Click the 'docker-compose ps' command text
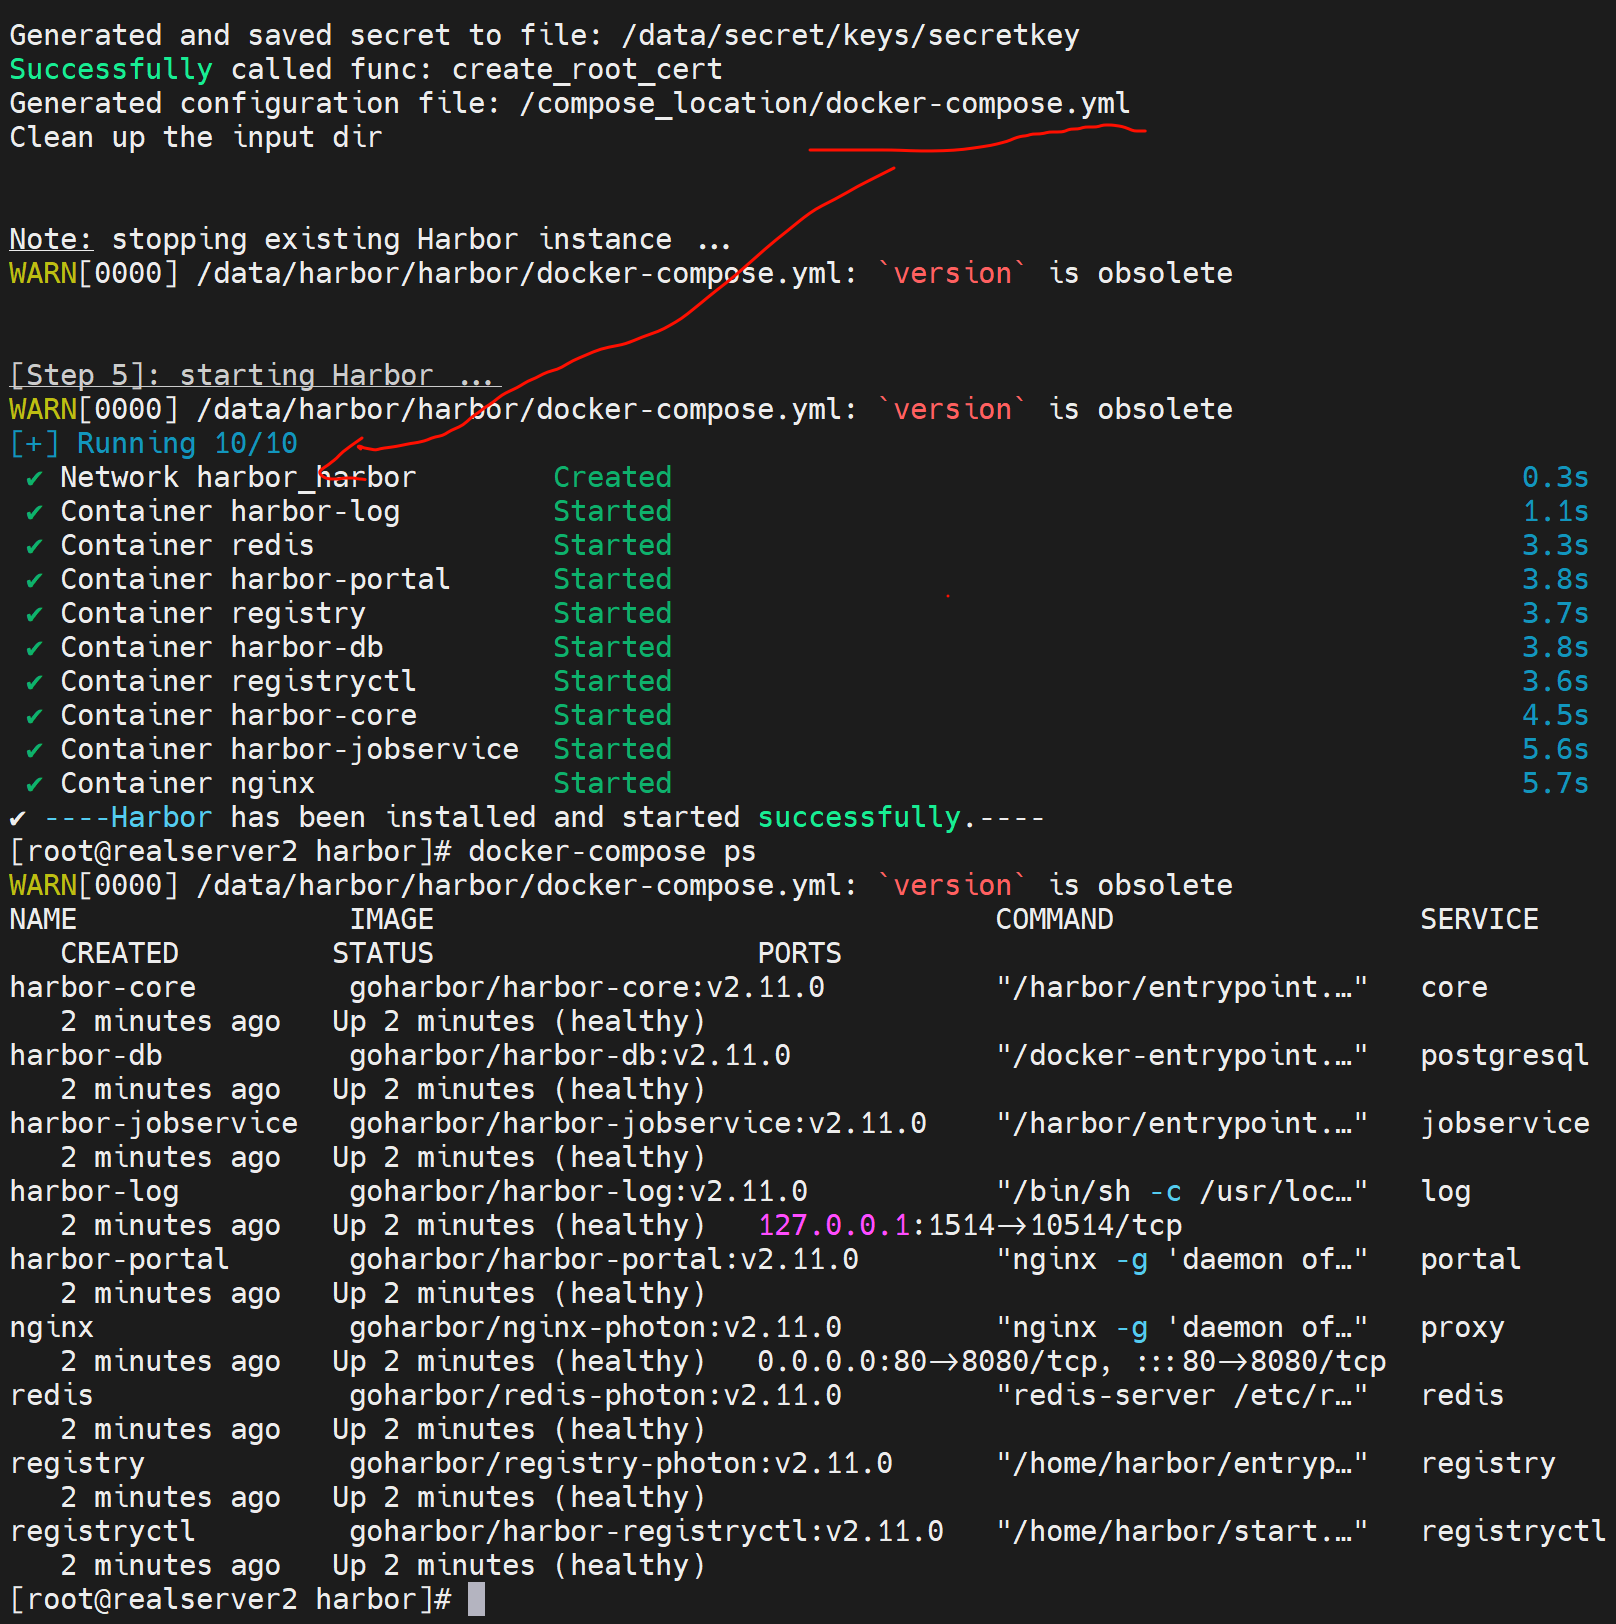This screenshot has height=1624, width=1616. coord(612,852)
